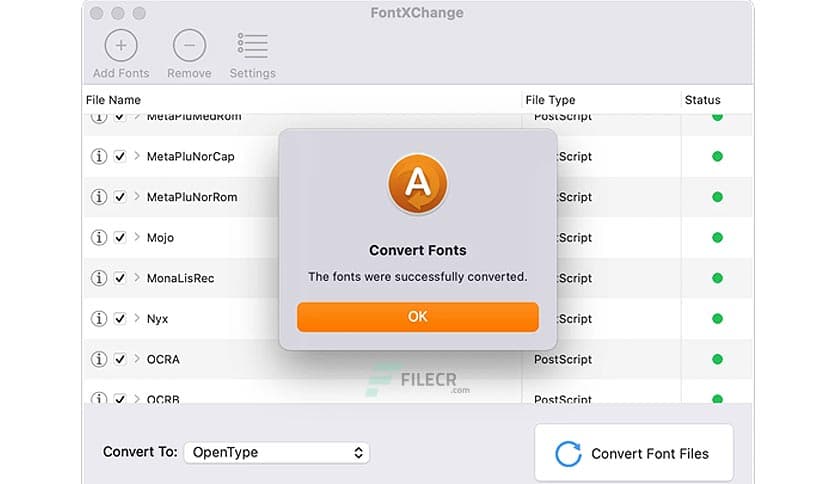The image size is (836, 484).
Task: Click the Convert Font Files button
Action: 634,454
